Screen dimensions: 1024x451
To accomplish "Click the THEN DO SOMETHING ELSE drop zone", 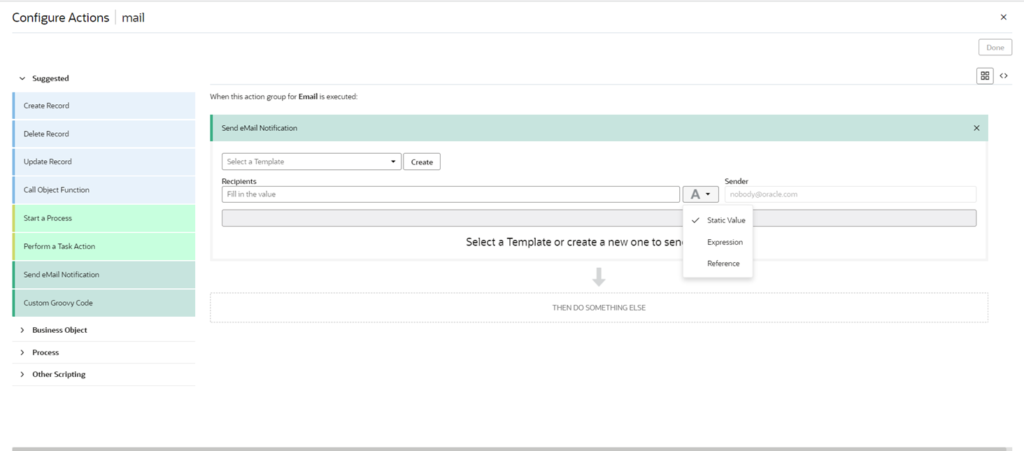I will click(x=599, y=307).
